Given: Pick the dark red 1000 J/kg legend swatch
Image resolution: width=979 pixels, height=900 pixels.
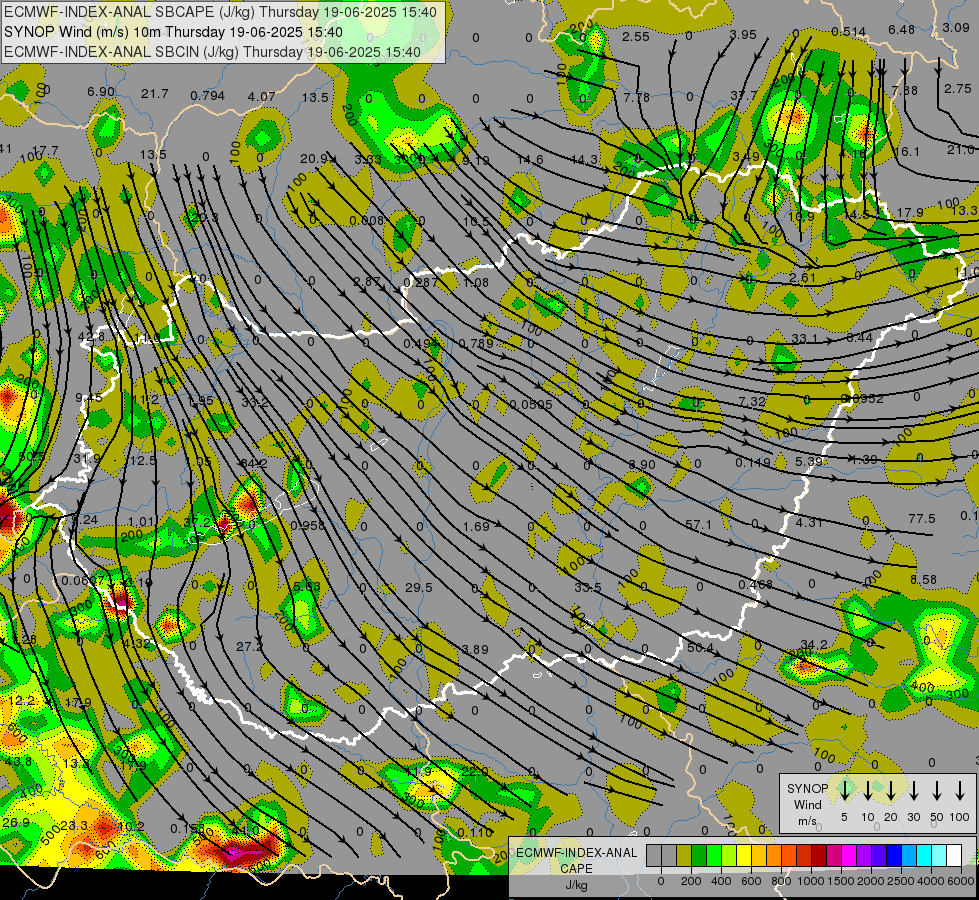Looking at the screenshot, I should click(819, 856).
